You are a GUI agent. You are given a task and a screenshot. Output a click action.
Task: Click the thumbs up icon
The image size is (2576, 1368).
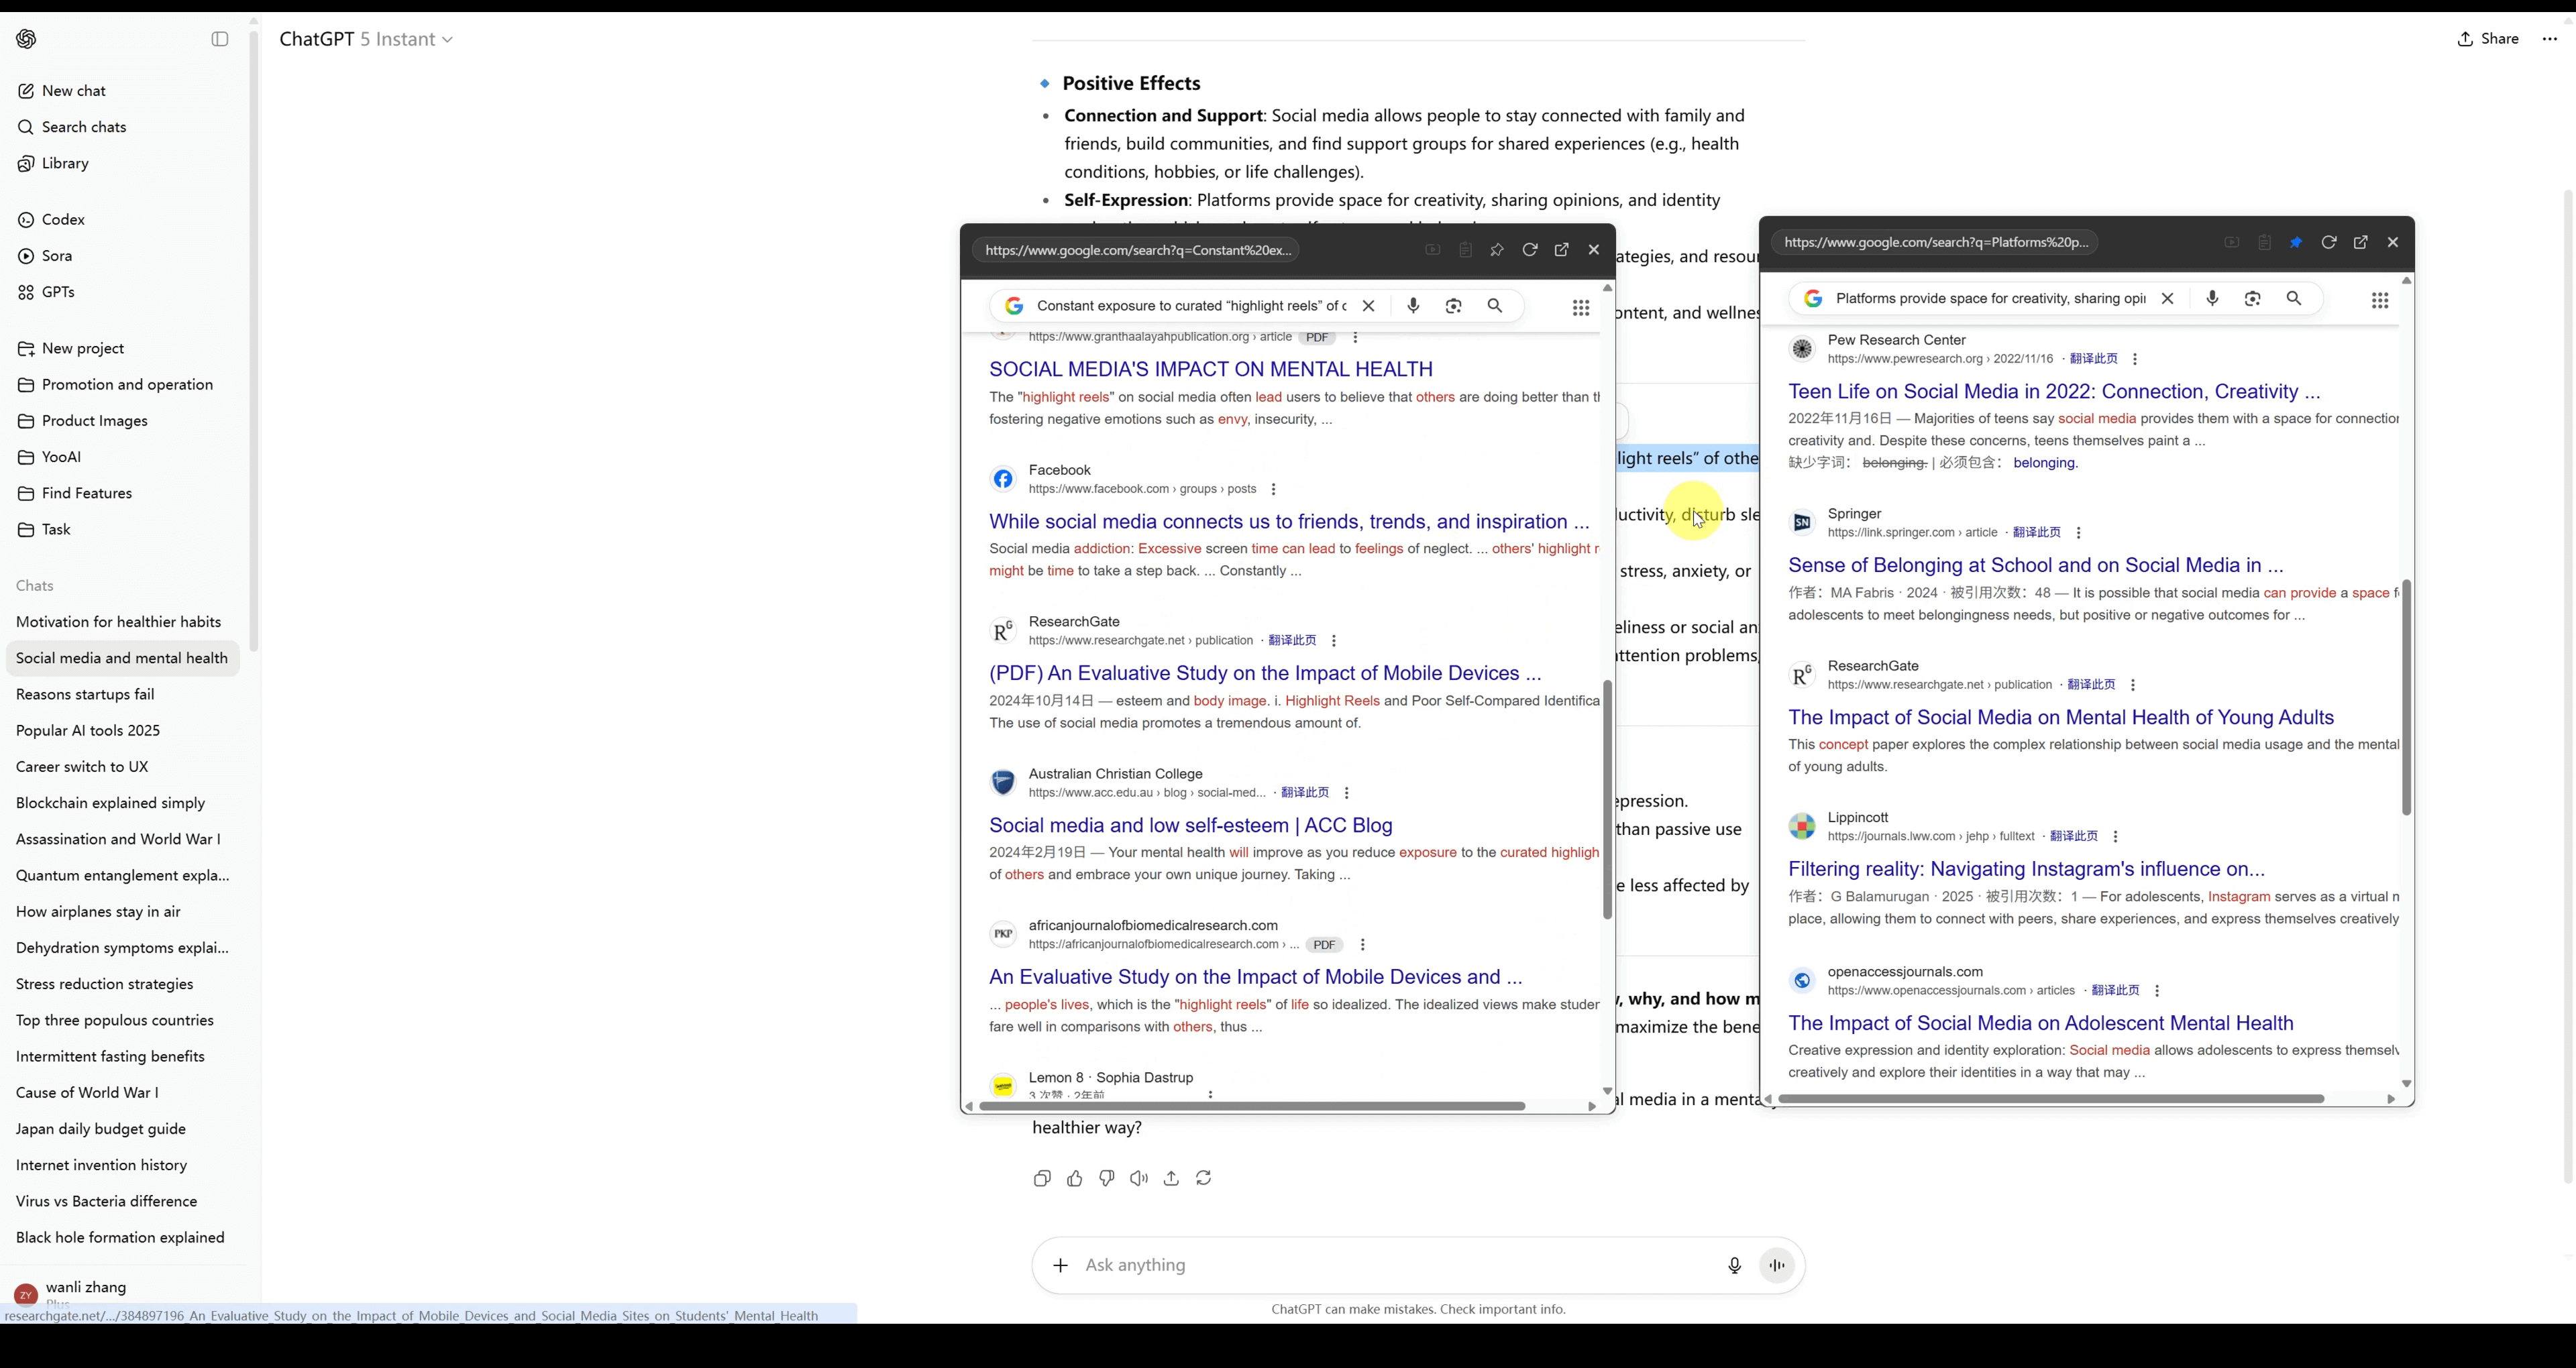click(1074, 1178)
